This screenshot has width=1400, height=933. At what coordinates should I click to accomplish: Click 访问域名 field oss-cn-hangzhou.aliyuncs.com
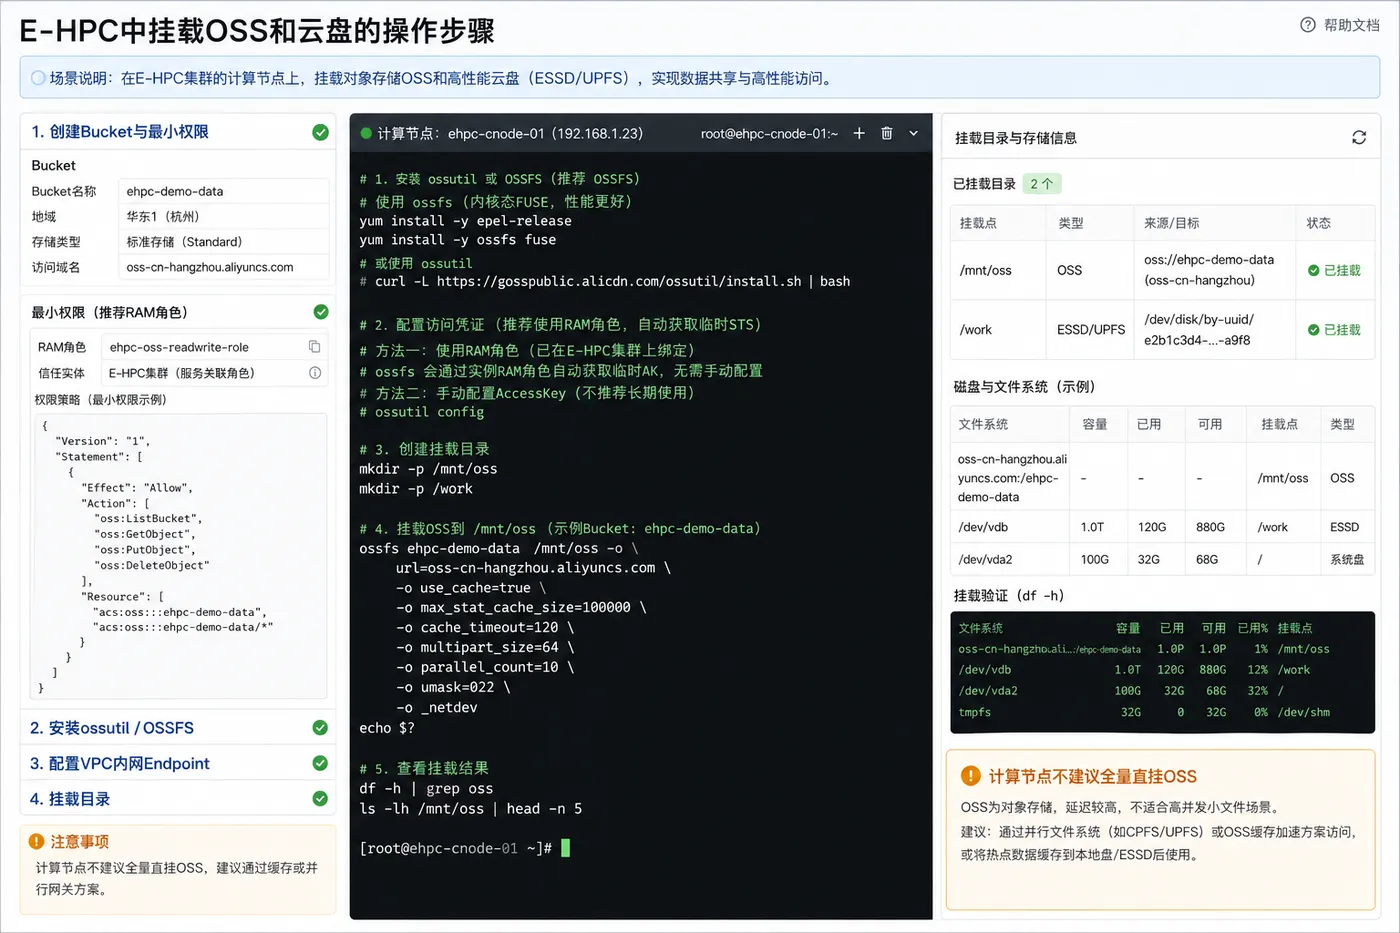[223, 267]
